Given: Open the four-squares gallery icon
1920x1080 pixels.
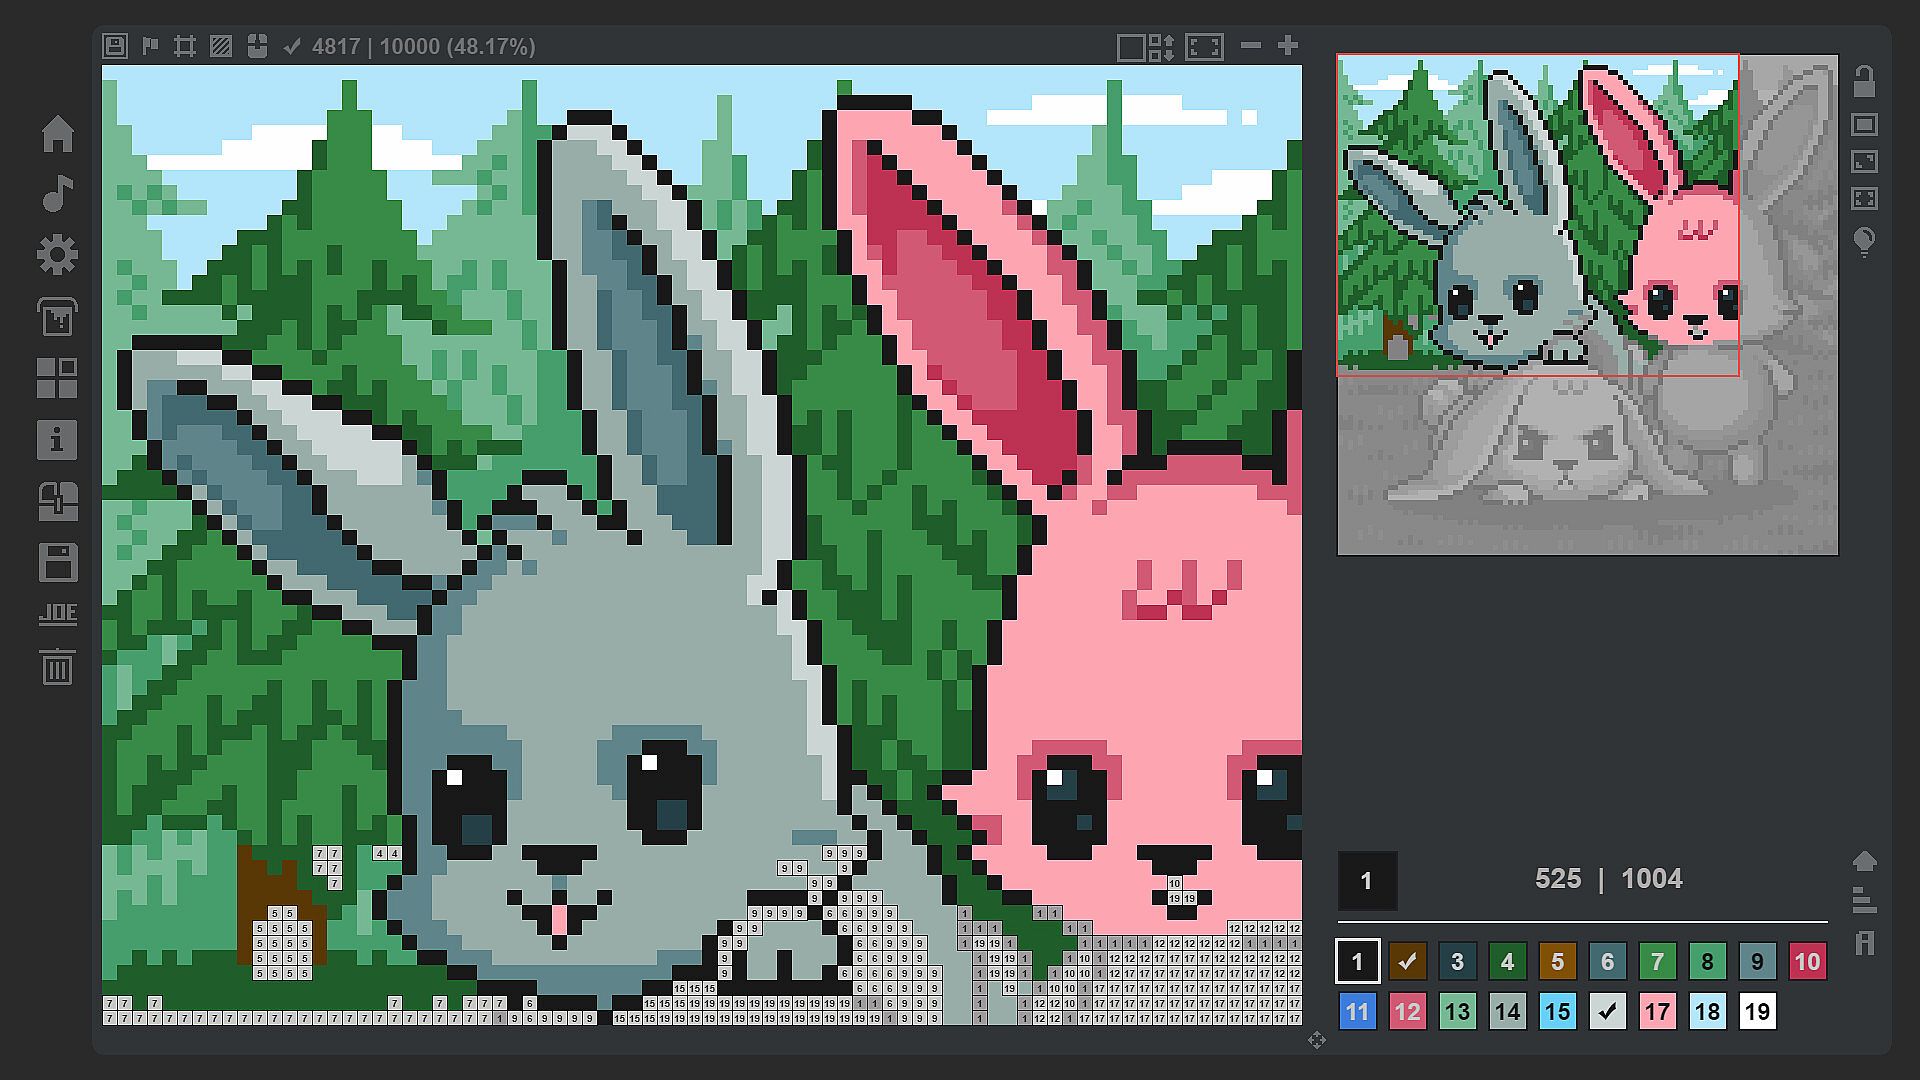Looking at the screenshot, I should pos(57,378).
